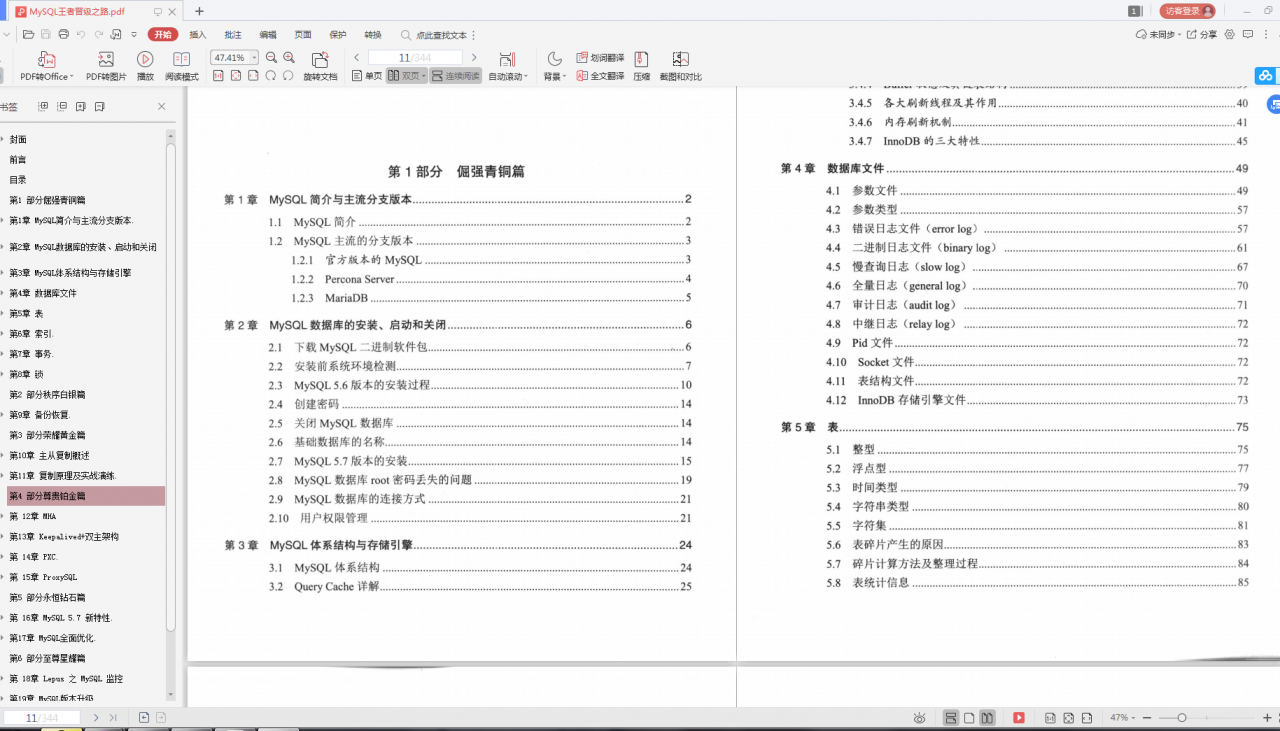Click the 访客登录 guest login button
This screenshot has height=731, width=1280.
click(1188, 11)
